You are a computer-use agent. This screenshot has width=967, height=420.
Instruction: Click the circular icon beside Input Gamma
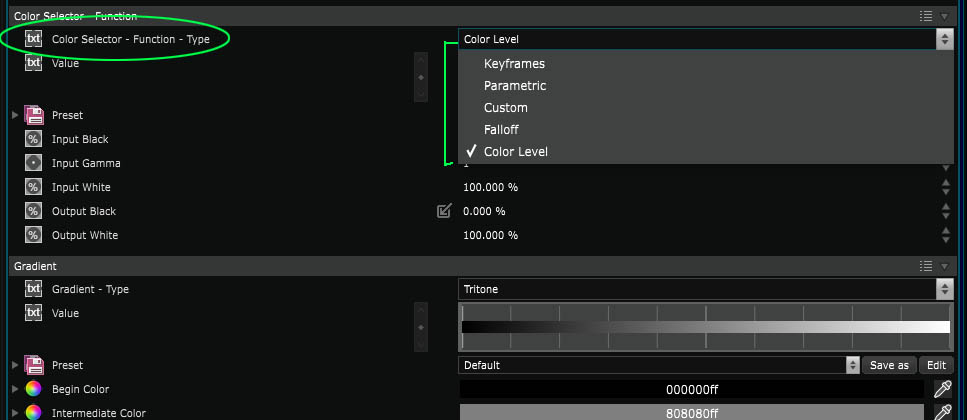pyautogui.click(x=33, y=163)
